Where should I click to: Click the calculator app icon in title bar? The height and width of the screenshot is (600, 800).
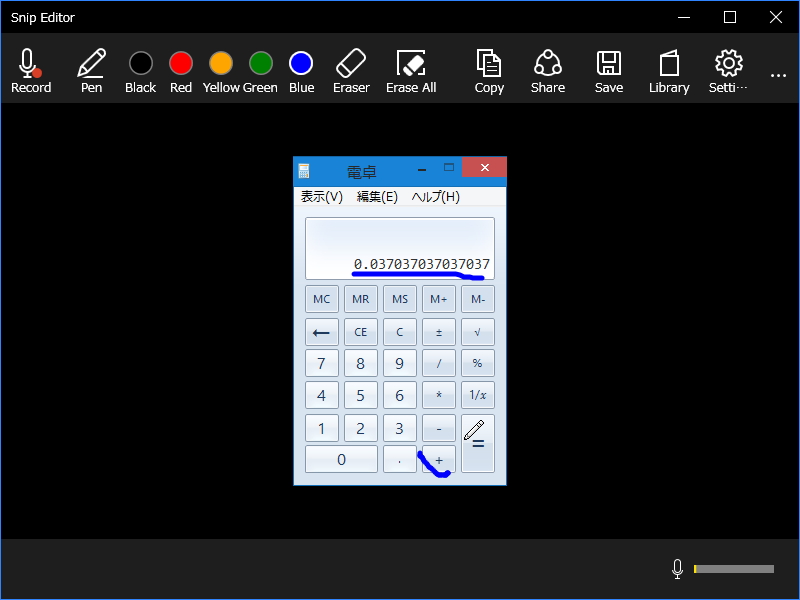click(304, 171)
